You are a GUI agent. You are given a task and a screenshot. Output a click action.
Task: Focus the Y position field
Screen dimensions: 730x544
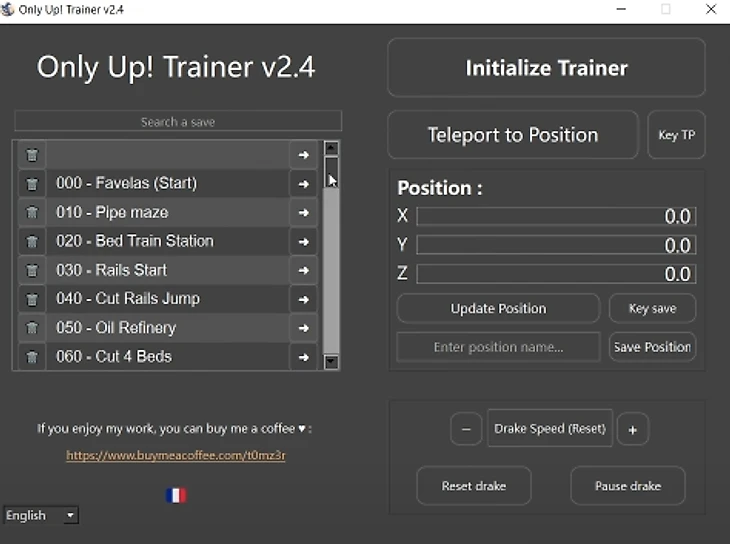click(556, 245)
